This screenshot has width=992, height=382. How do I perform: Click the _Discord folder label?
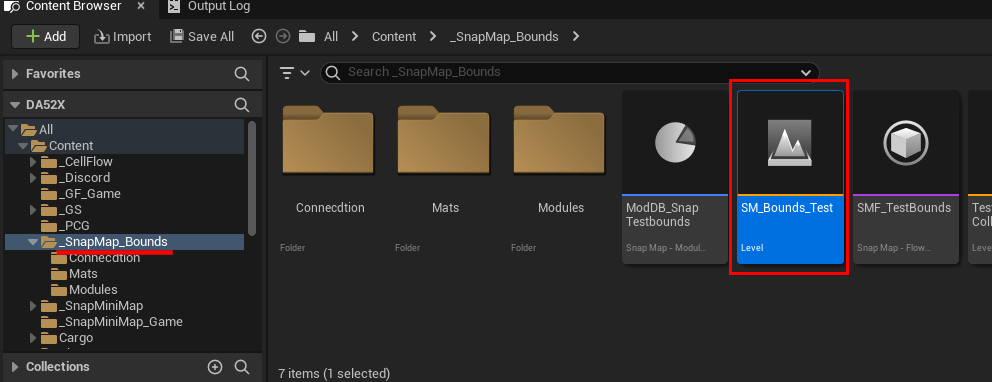[x=84, y=178]
